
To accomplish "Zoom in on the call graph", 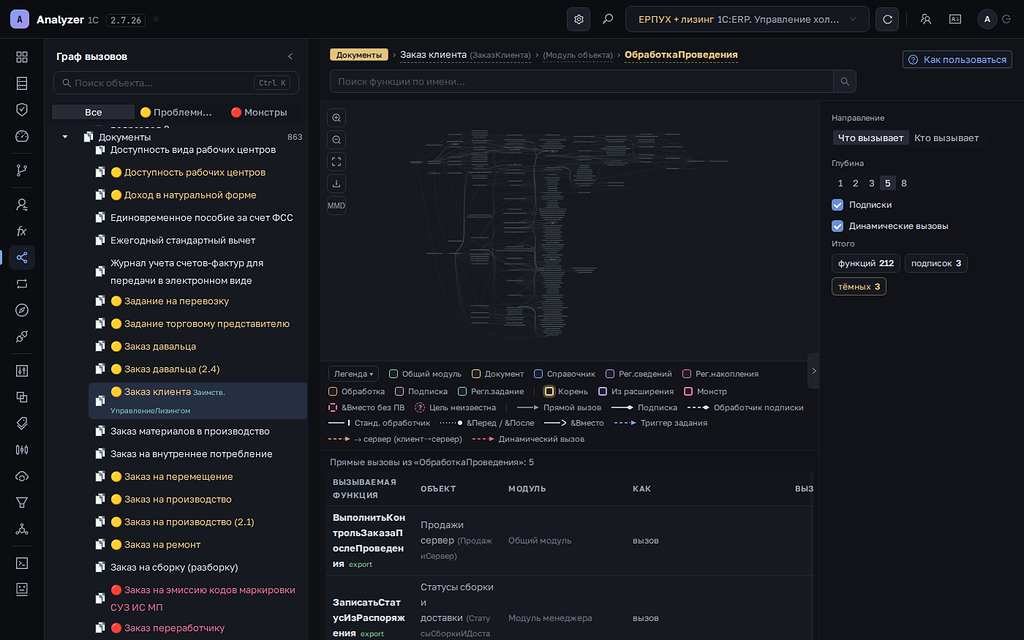I will click(x=336, y=118).
